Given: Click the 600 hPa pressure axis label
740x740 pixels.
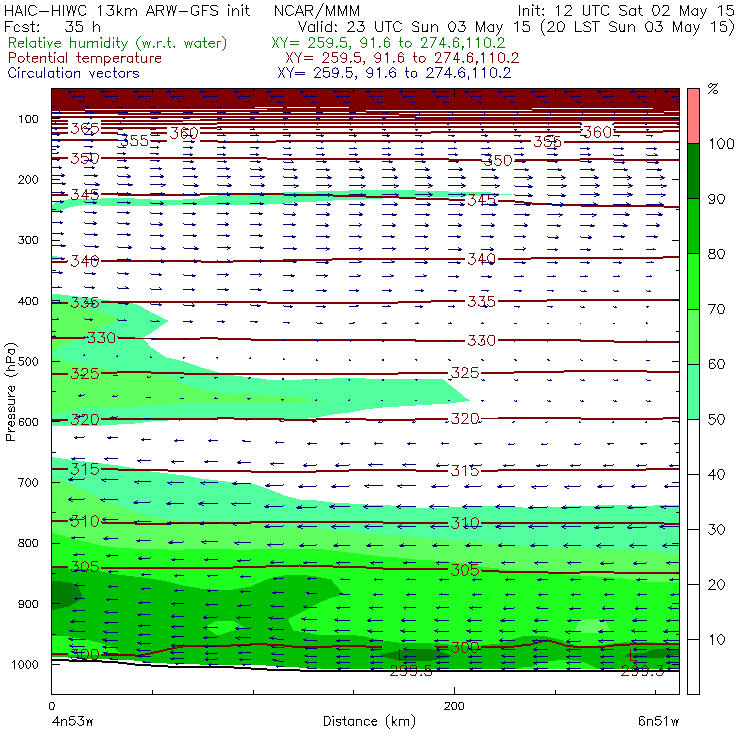Looking at the screenshot, I should [28, 422].
